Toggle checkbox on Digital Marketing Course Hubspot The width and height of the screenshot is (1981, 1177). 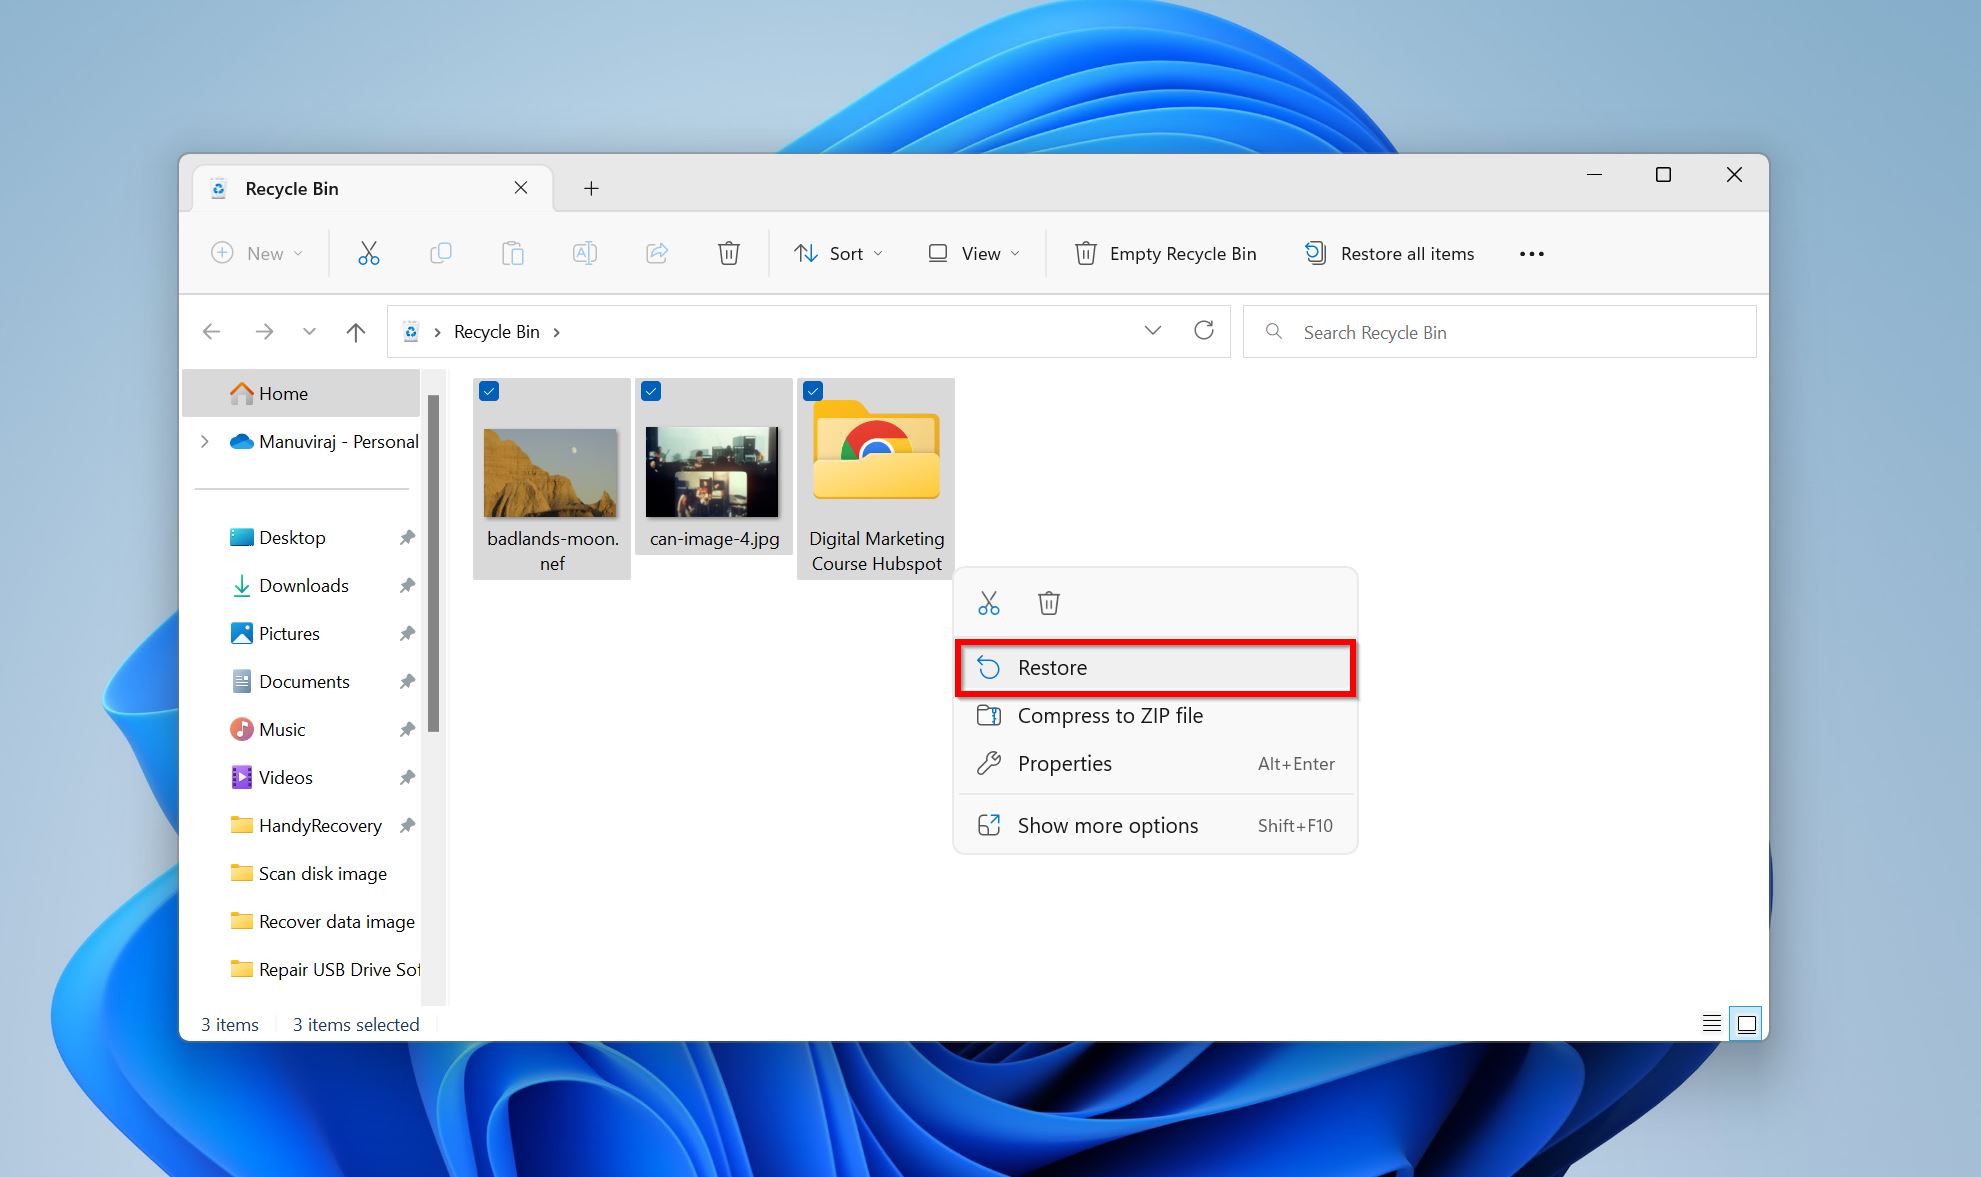coord(815,390)
